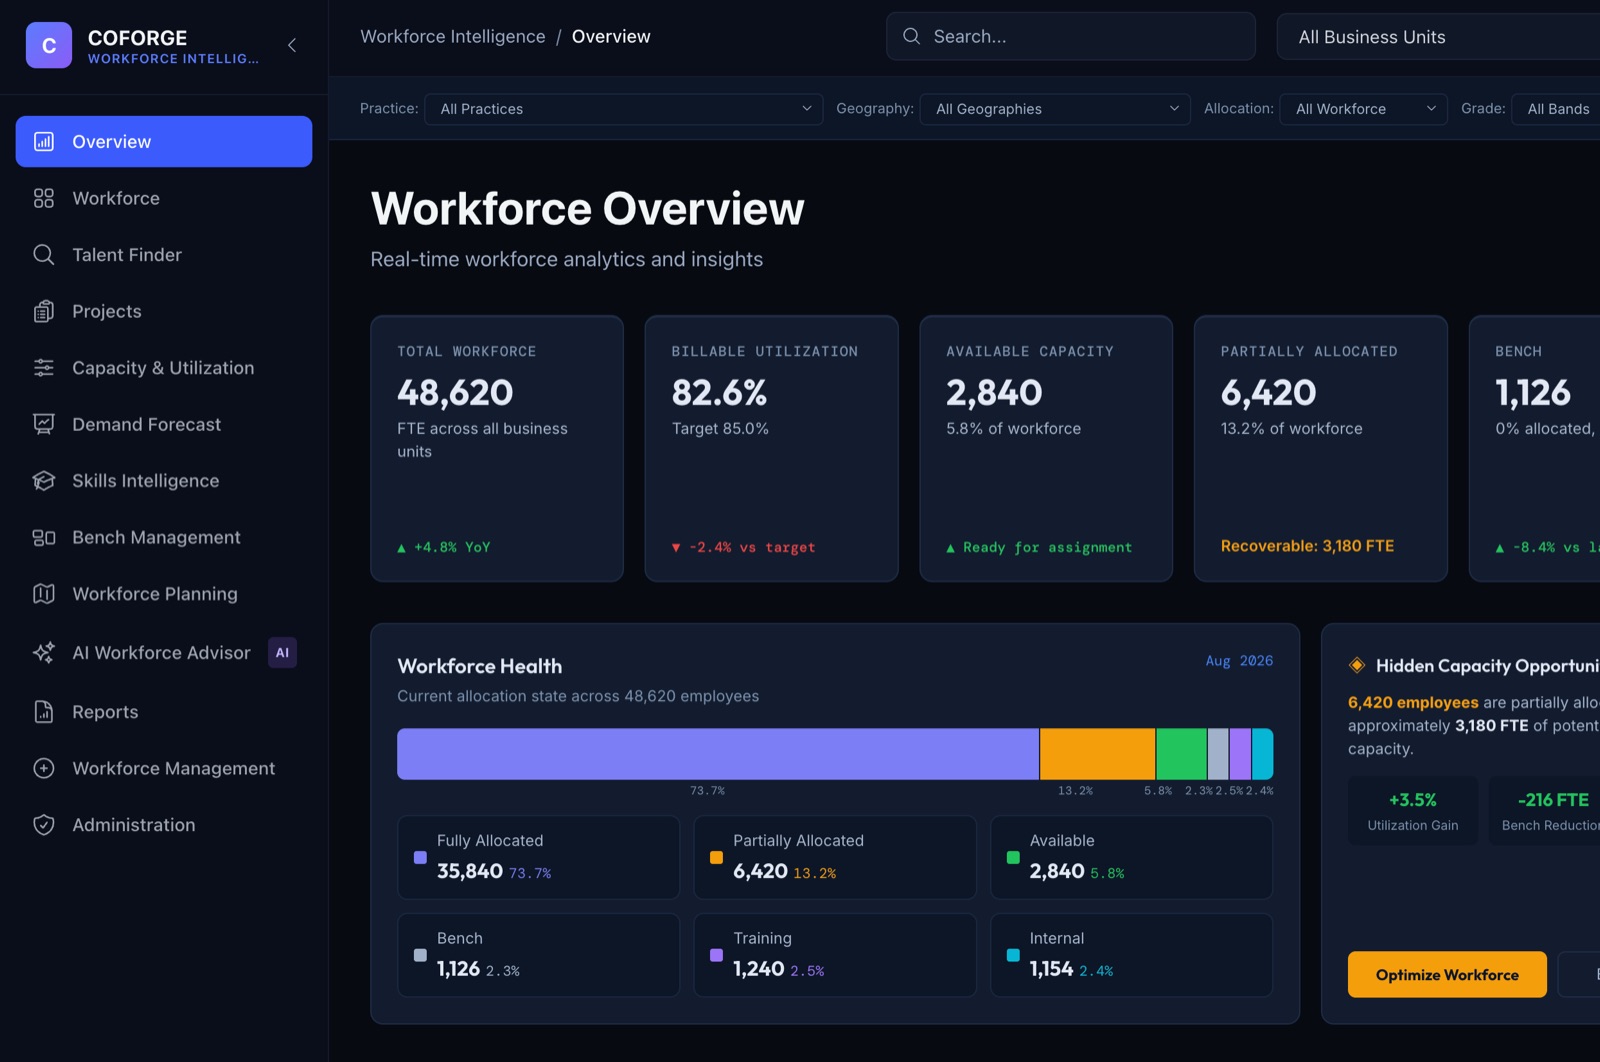The height and width of the screenshot is (1062, 1600).
Task: Click the Search input field
Action: pyautogui.click(x=1071, y=36)
